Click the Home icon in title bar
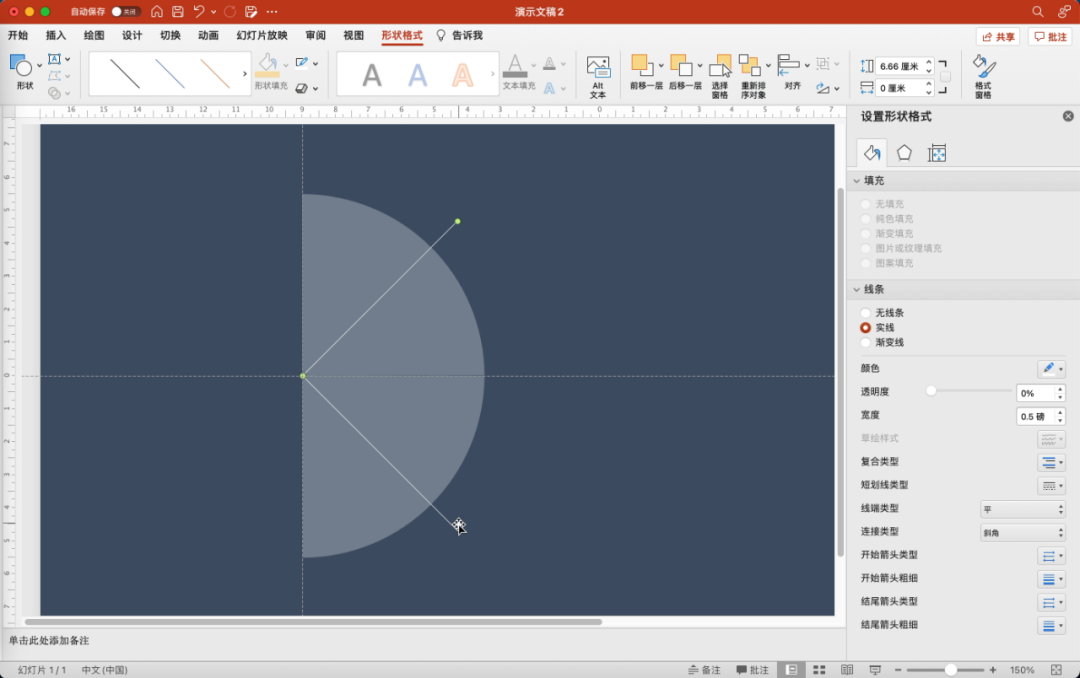This screenshot has height=678, width=1080. (157, 12)
